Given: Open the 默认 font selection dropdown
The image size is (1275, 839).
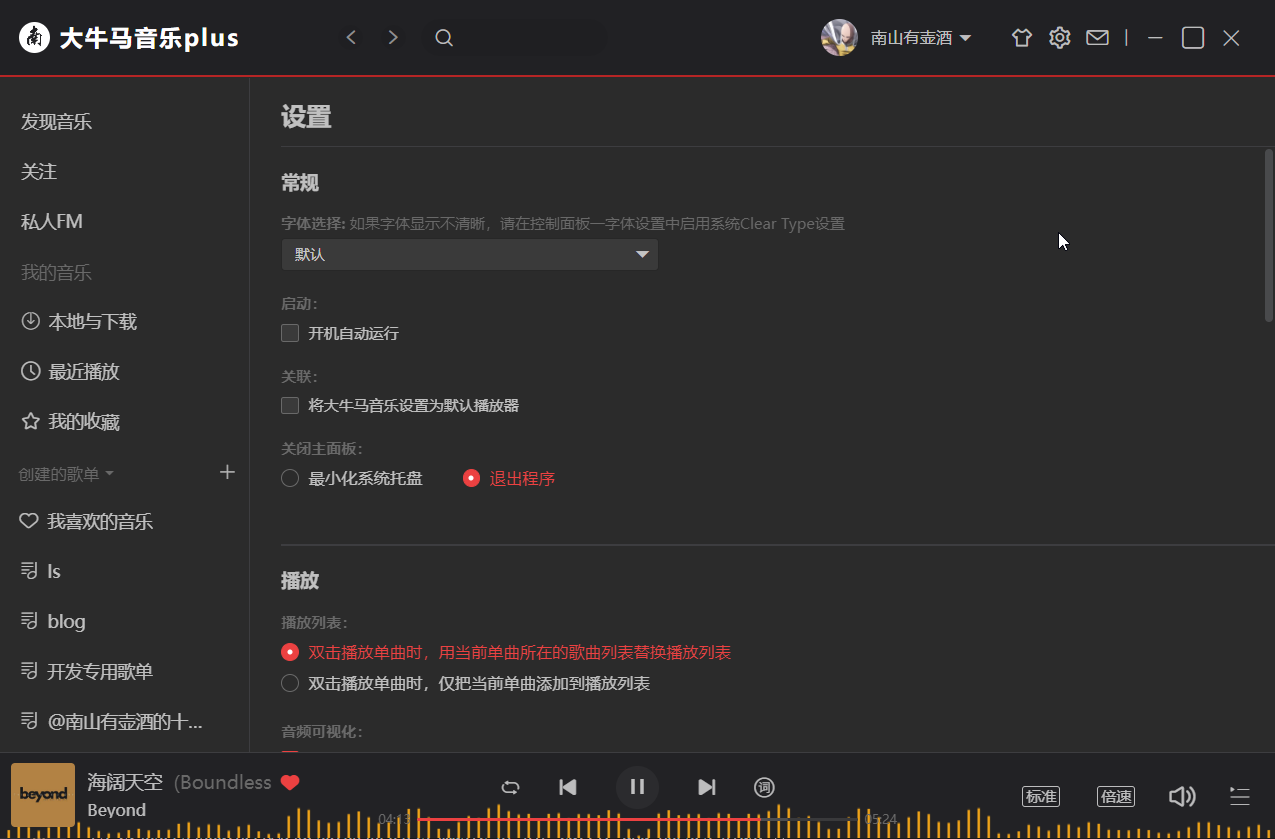Looking at the screenshot, I should (x=469, y=254).
